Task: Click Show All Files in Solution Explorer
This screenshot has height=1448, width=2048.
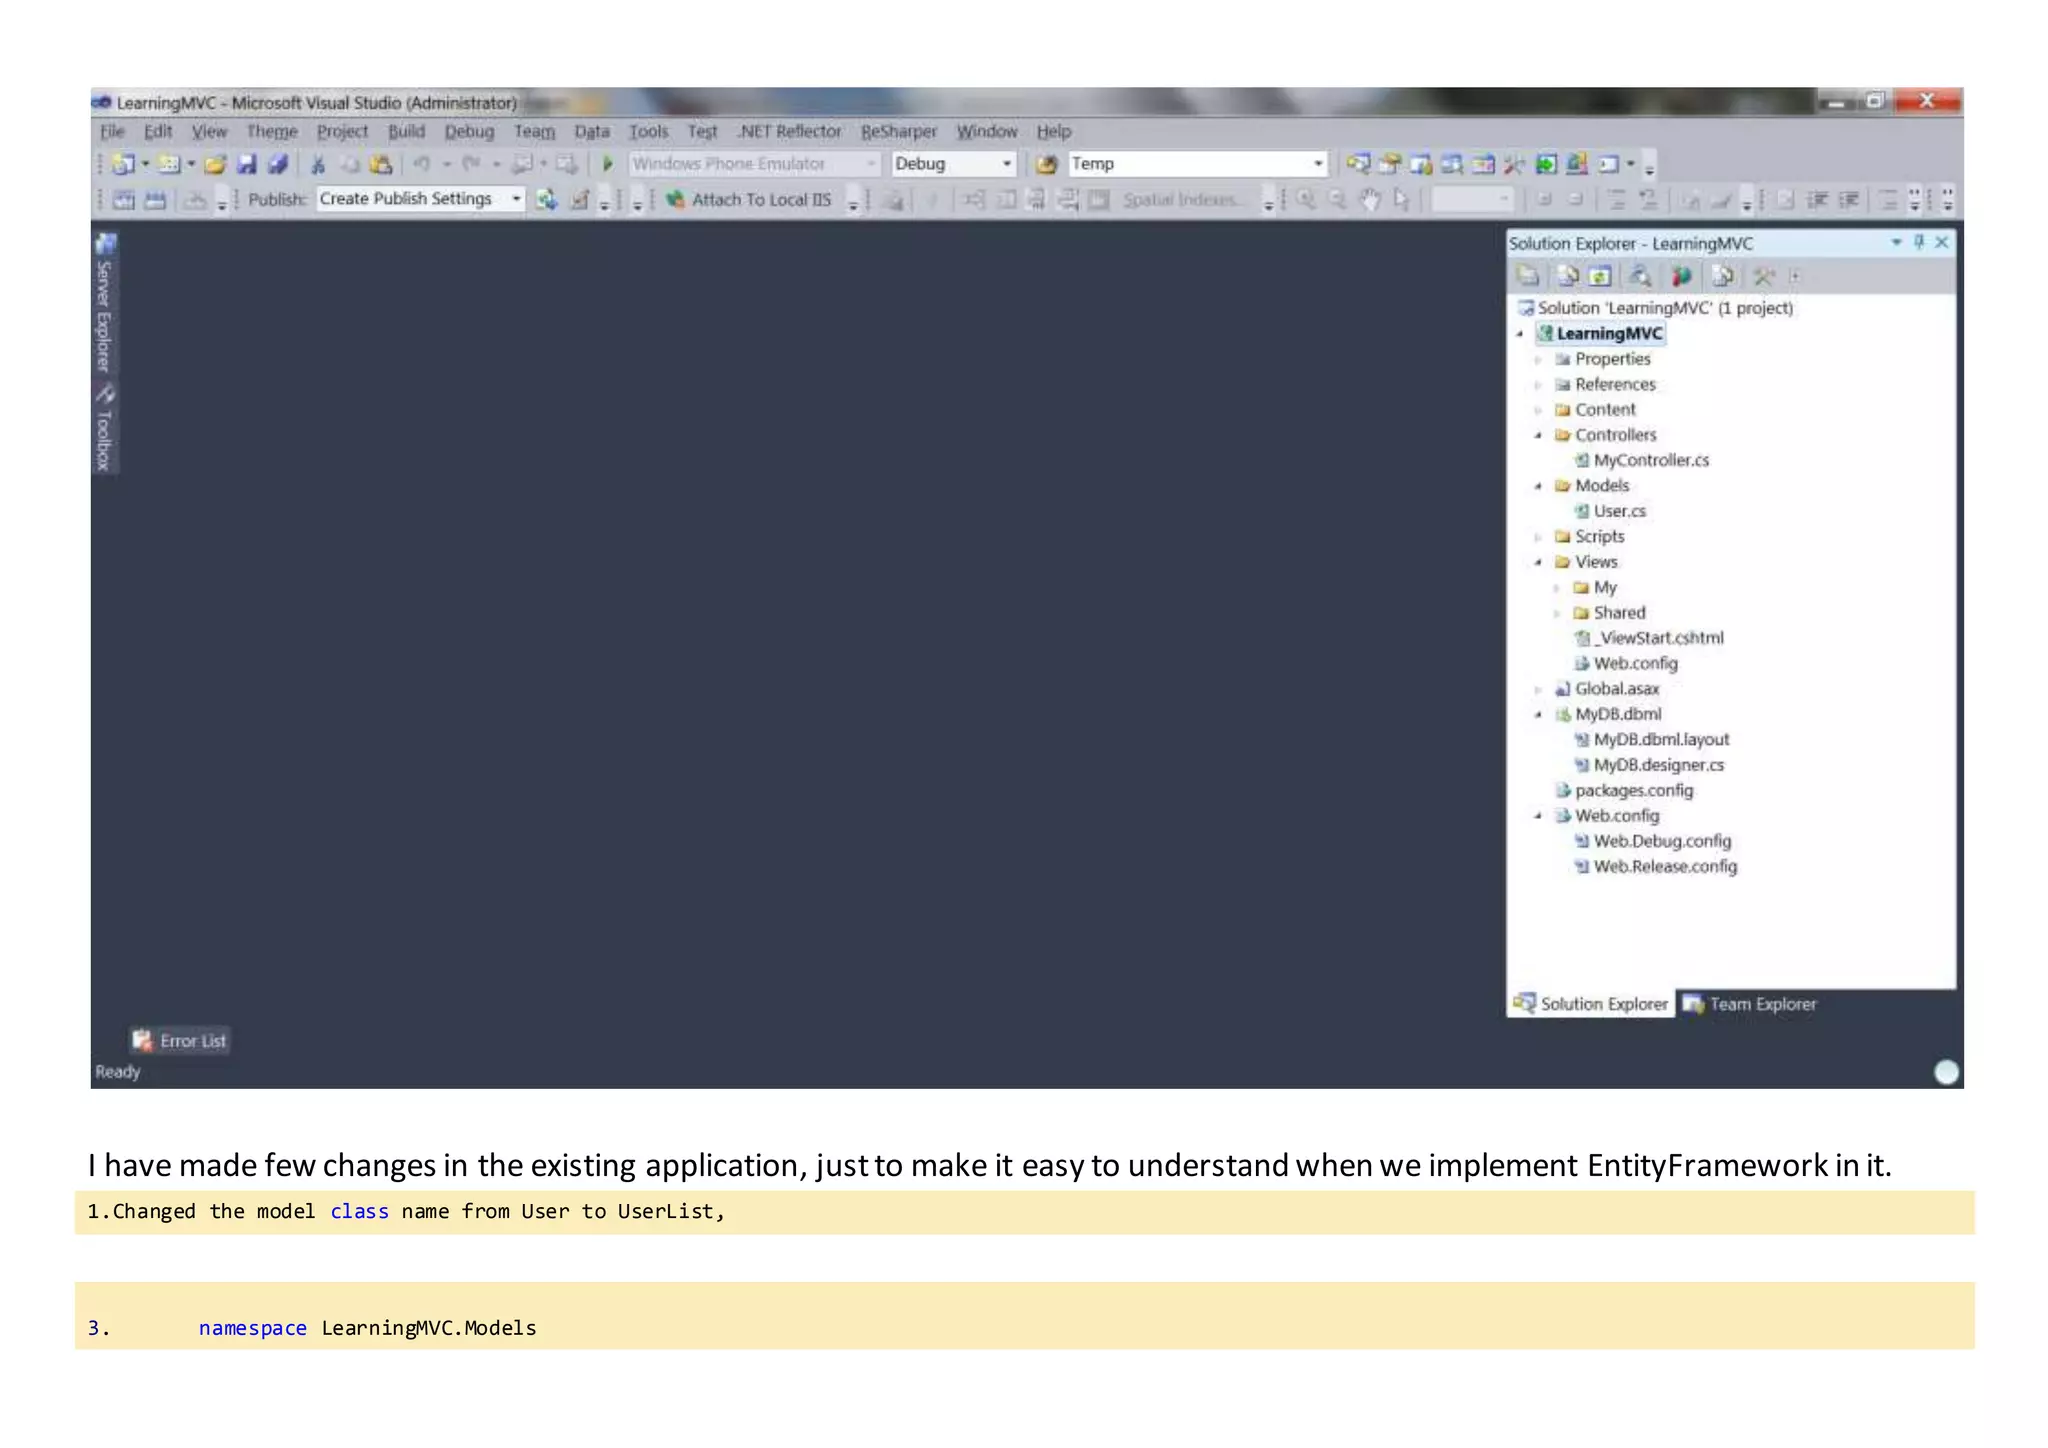Action: coord(1568,276)
